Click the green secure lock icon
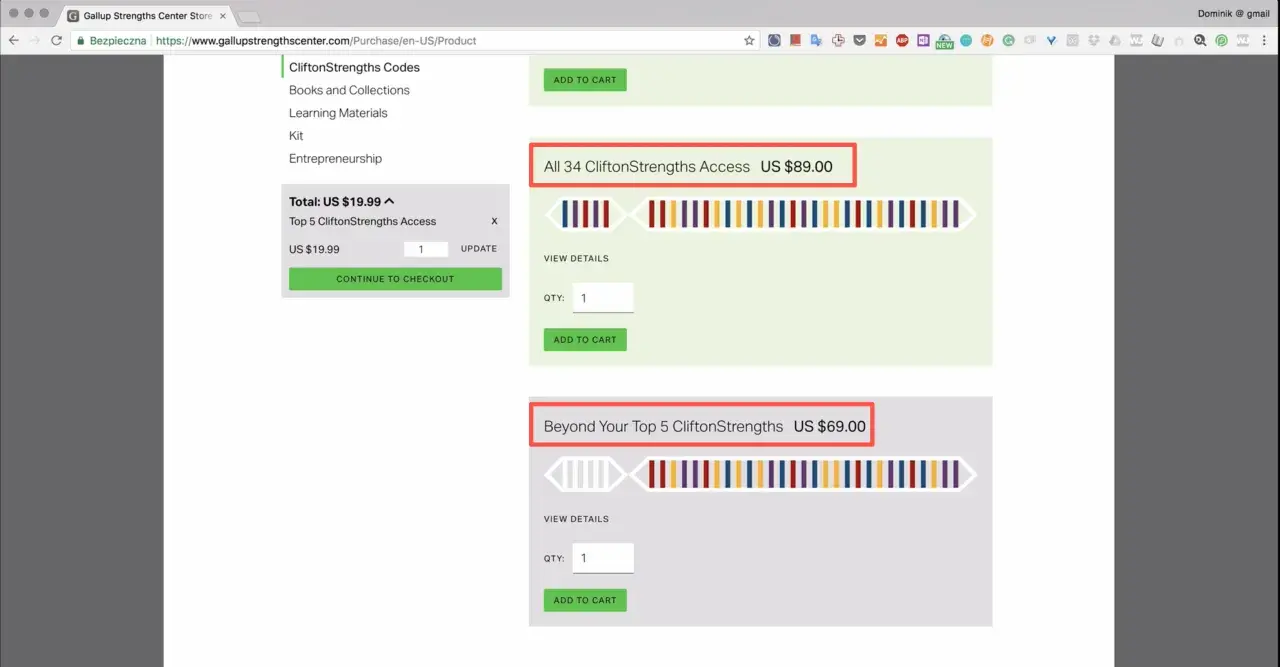The width and height of the screenshot is (1280, 667). point(80,41)
